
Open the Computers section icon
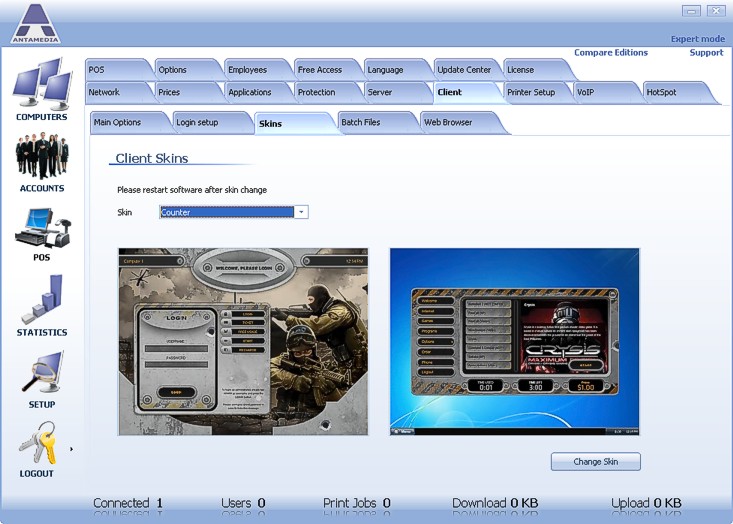[42, 83]
